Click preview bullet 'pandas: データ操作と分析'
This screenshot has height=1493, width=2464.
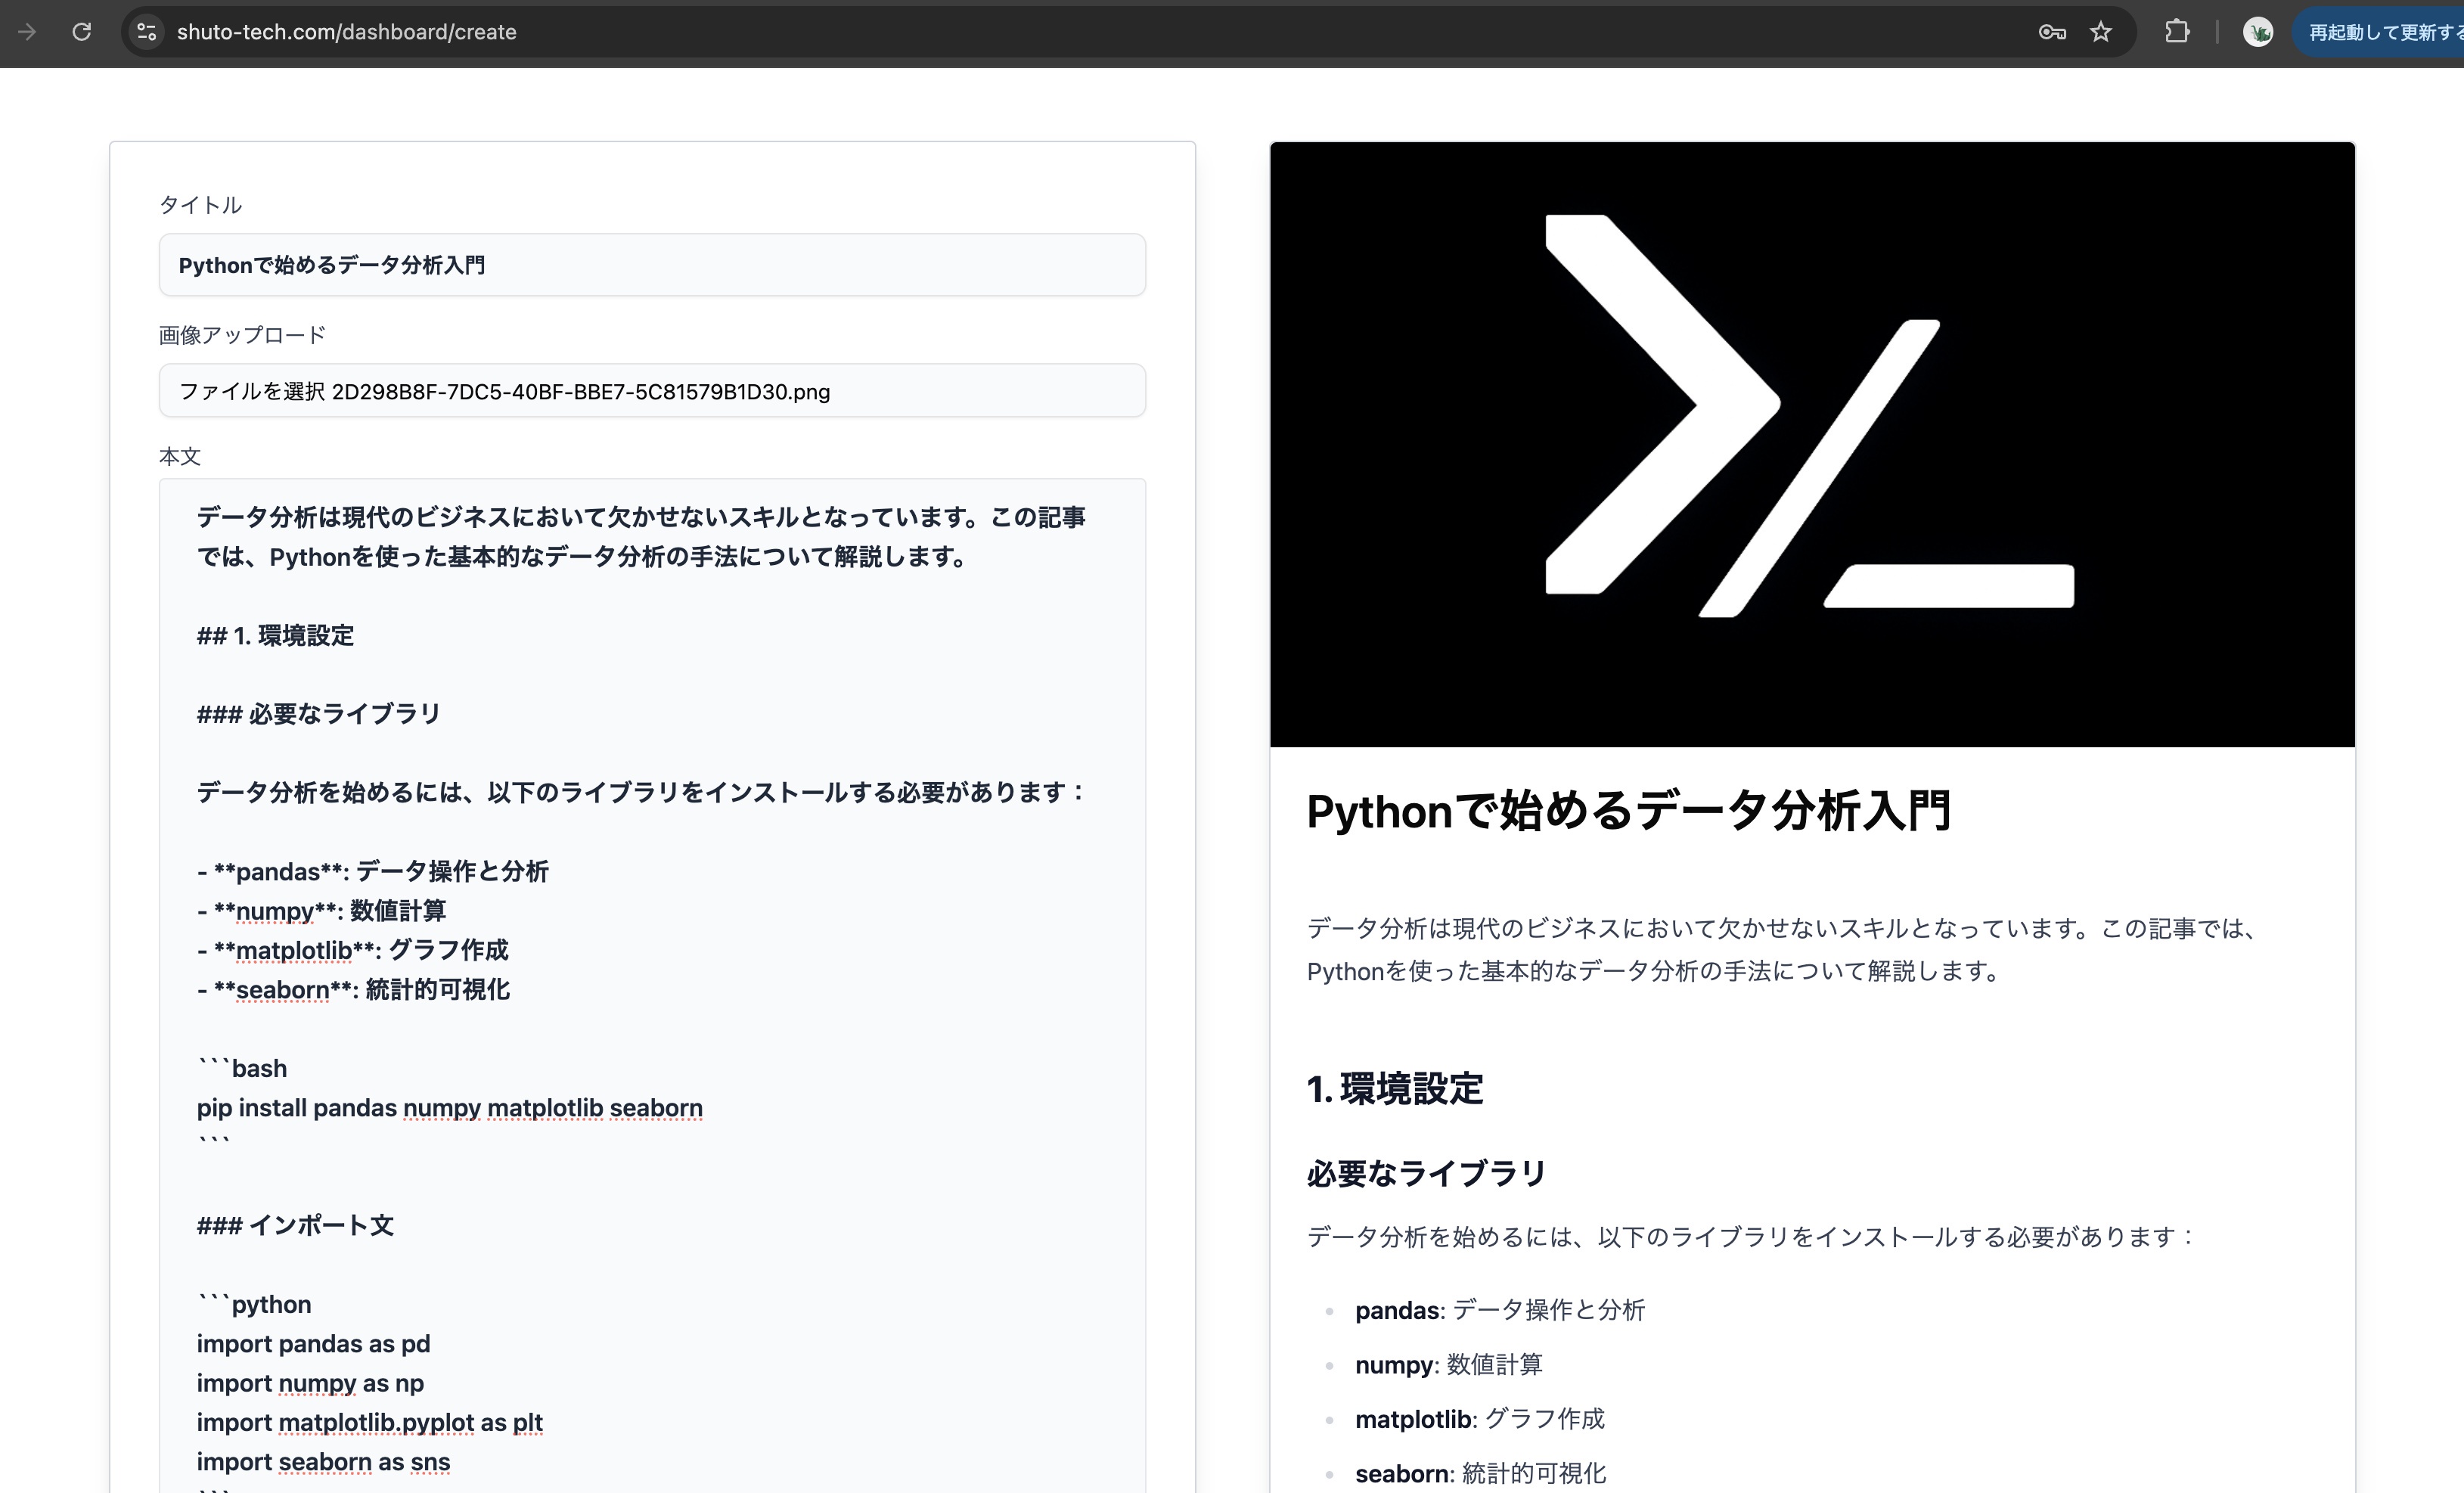tap(1500, 1309)
